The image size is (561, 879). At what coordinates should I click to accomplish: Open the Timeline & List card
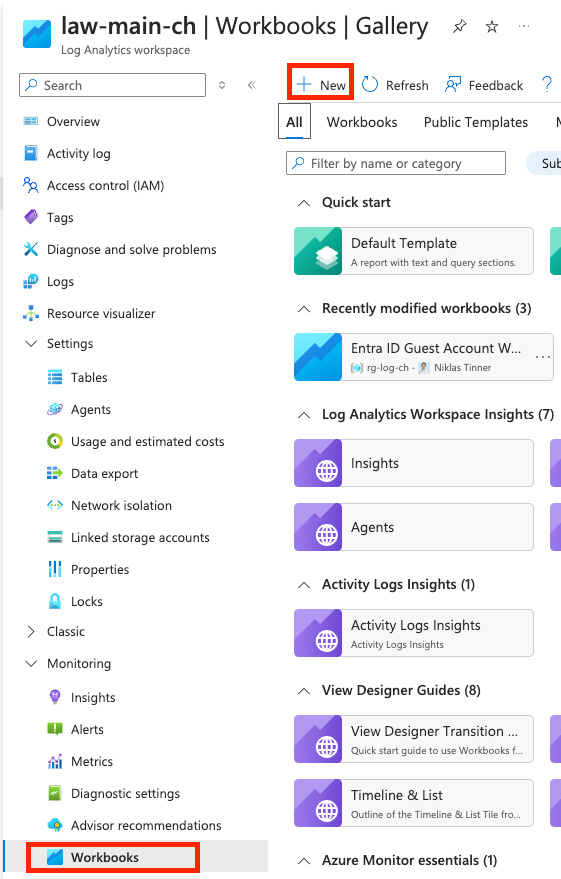click(x=414, y=802)
